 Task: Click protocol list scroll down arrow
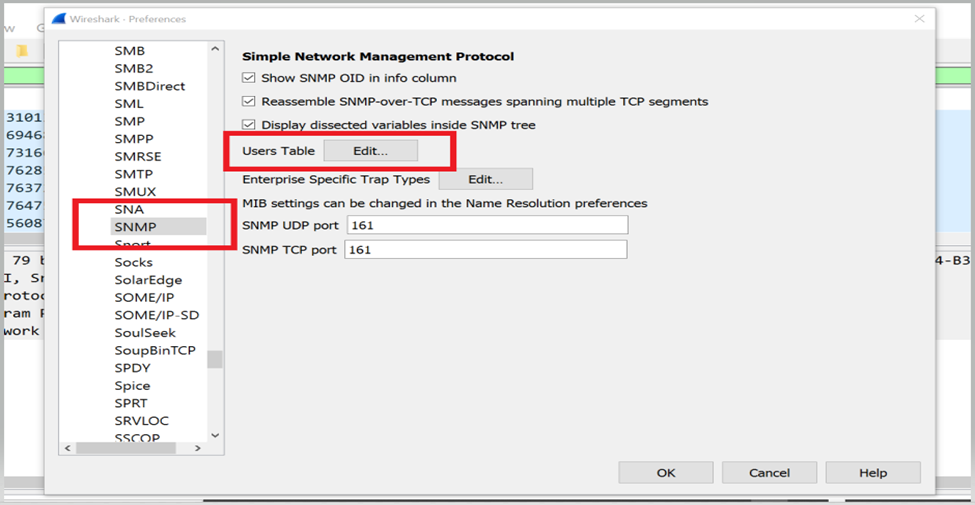[215, 435]
